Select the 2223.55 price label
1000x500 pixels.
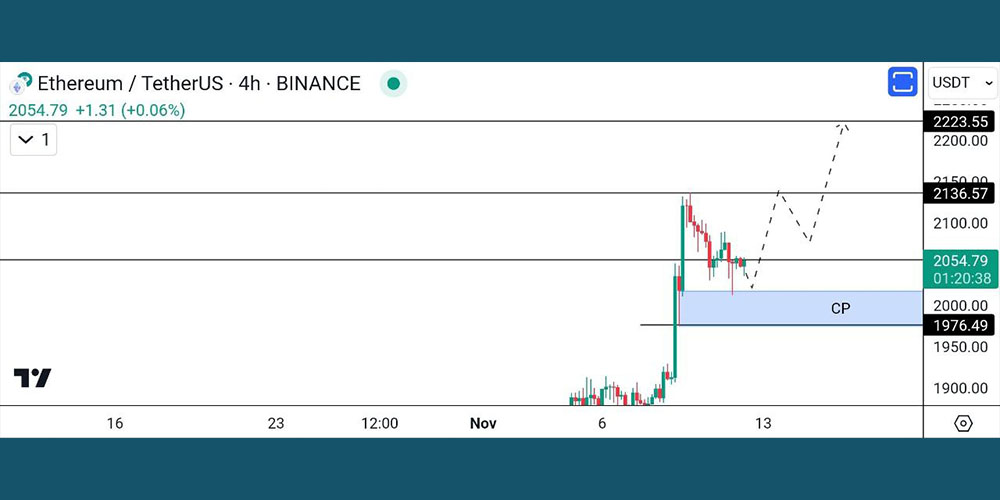961,121
